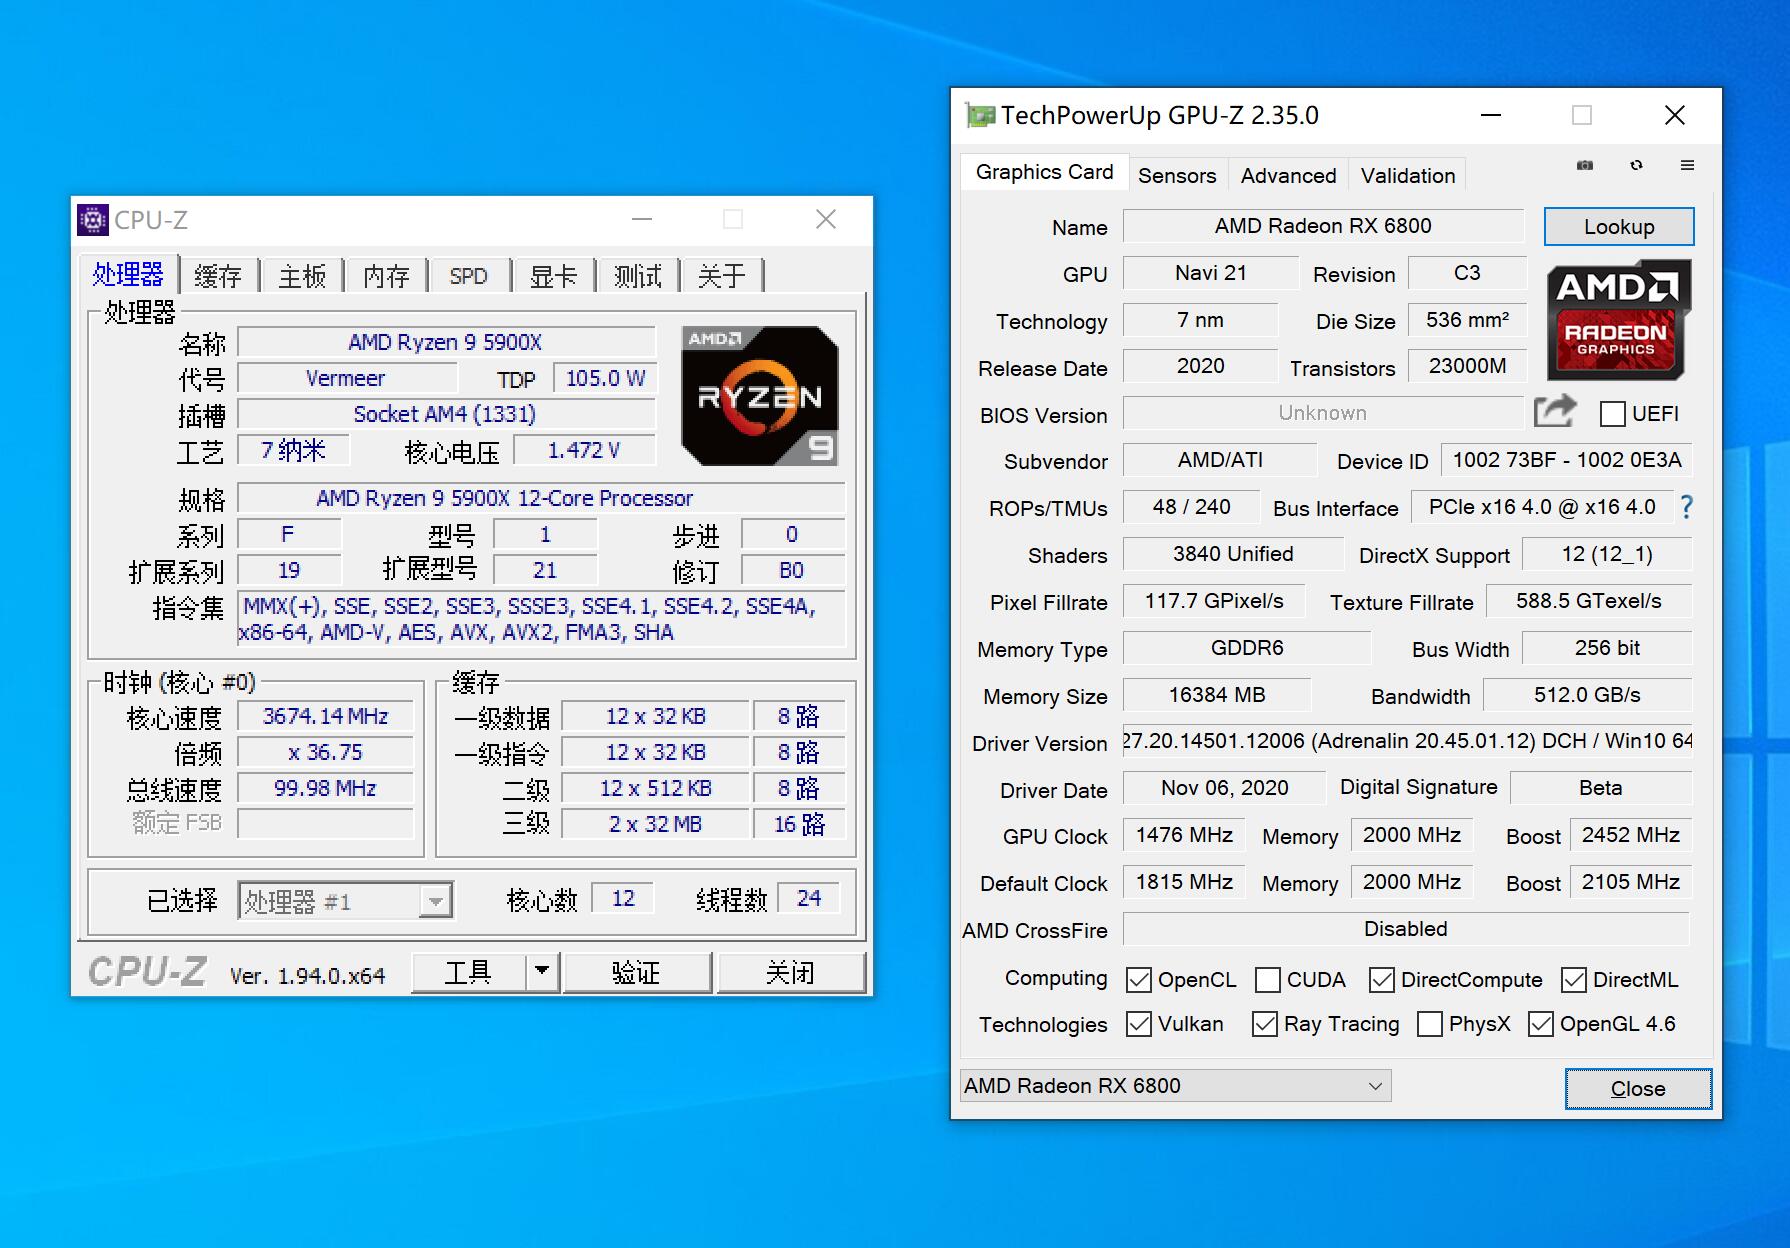Screen dimensions: 1790x1248
Task: Open the graphics card dropdown showing AMD Radeon RX 6800
Action: pyautogui.click(x=1374, y=1086)
